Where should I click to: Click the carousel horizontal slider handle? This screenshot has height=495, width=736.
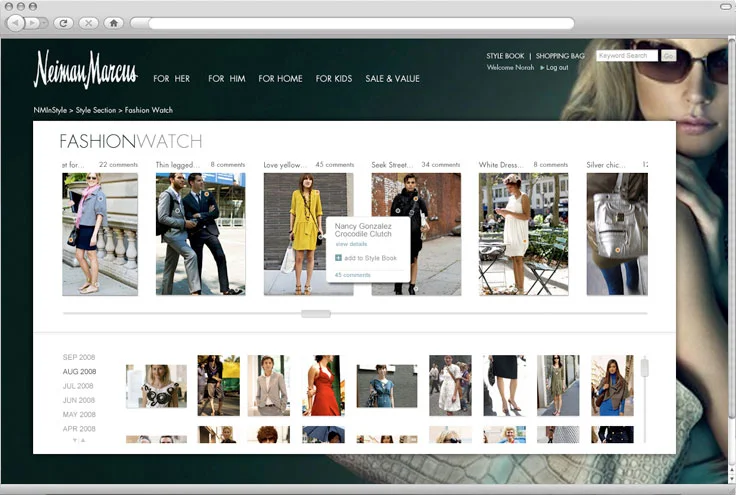(x=316, y=313)
